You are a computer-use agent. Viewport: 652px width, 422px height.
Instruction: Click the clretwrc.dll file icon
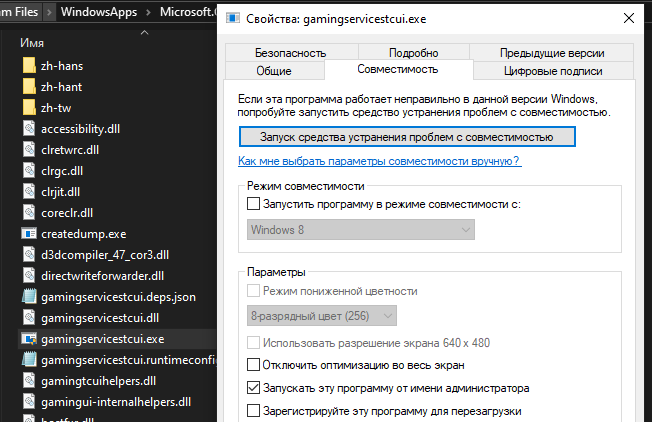click(29, 150)
